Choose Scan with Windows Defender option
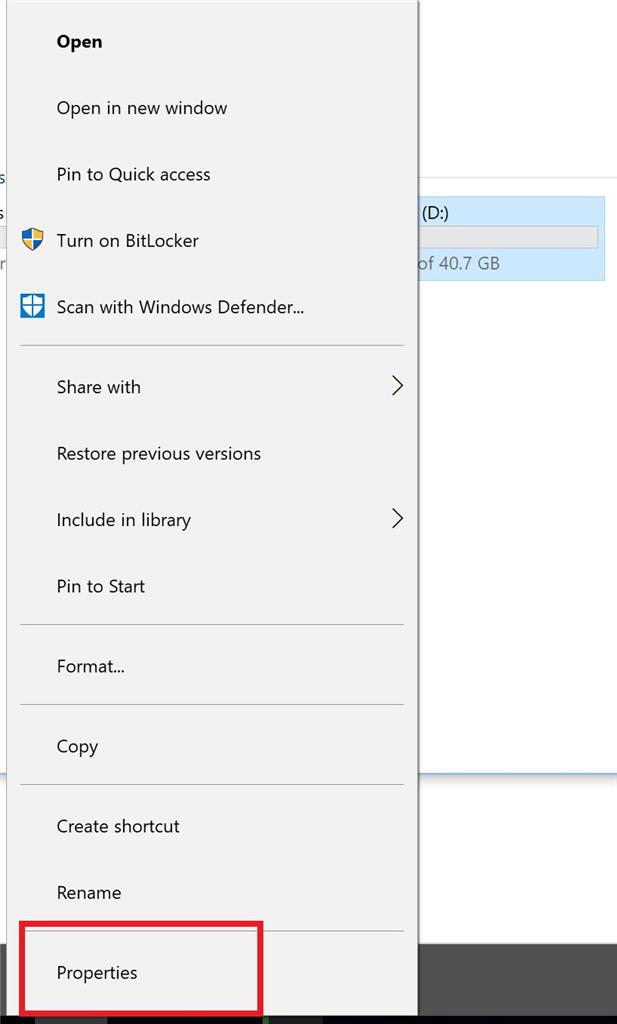The height and width of the screenshot is (1024, 617). 180,307
